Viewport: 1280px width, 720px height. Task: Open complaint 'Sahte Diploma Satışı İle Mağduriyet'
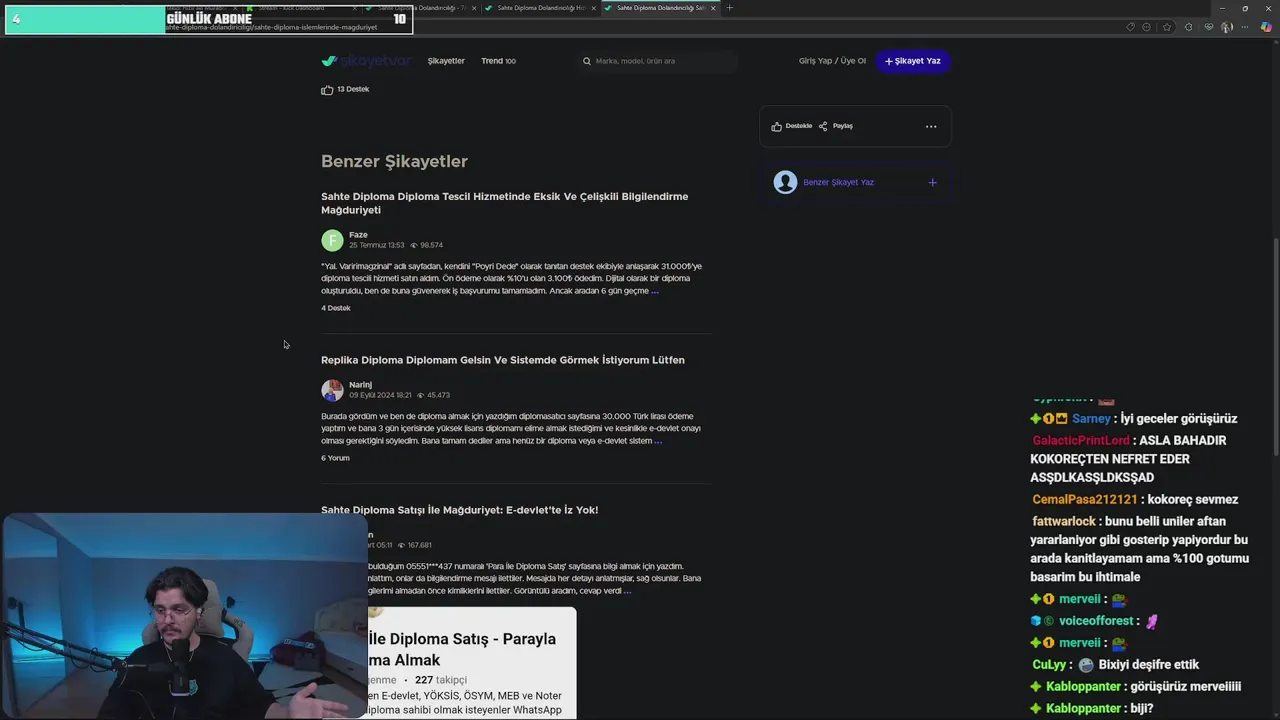(x=459, y=510)
